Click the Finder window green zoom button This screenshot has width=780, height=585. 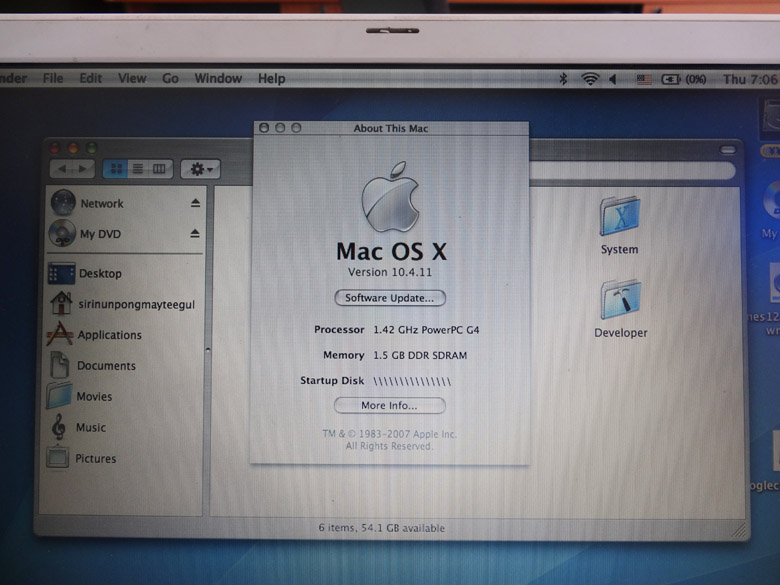click(x=92, y=148)
